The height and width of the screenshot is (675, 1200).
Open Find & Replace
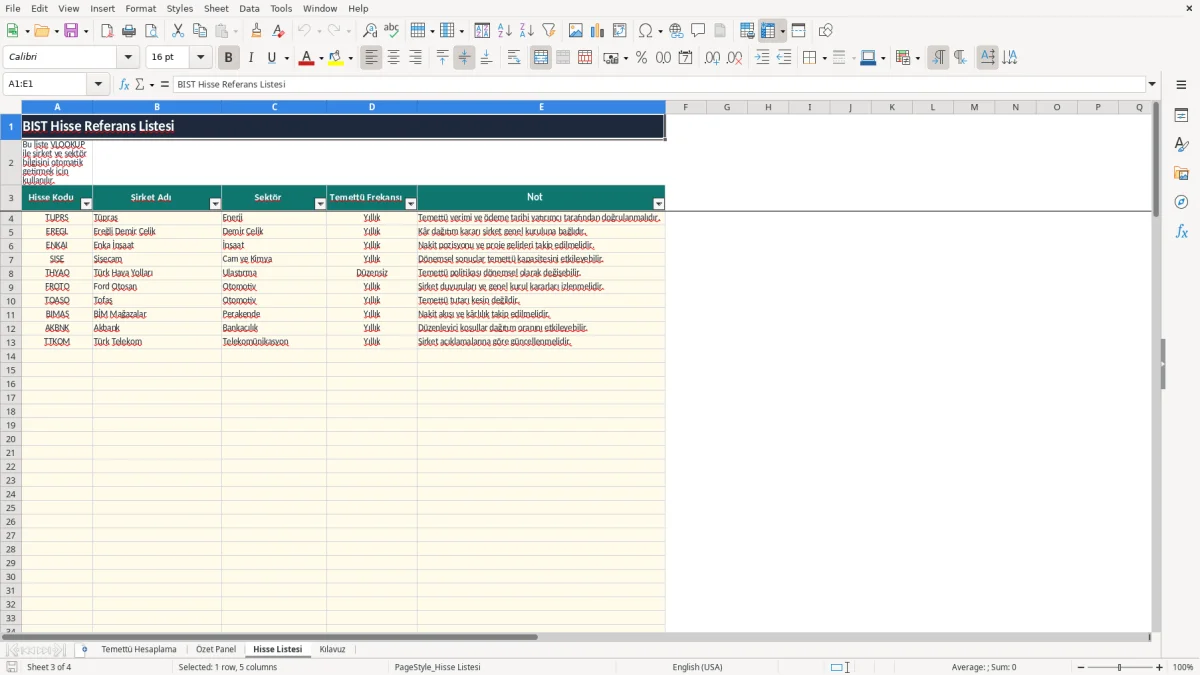pyautogui.click(x=370, y=31)
